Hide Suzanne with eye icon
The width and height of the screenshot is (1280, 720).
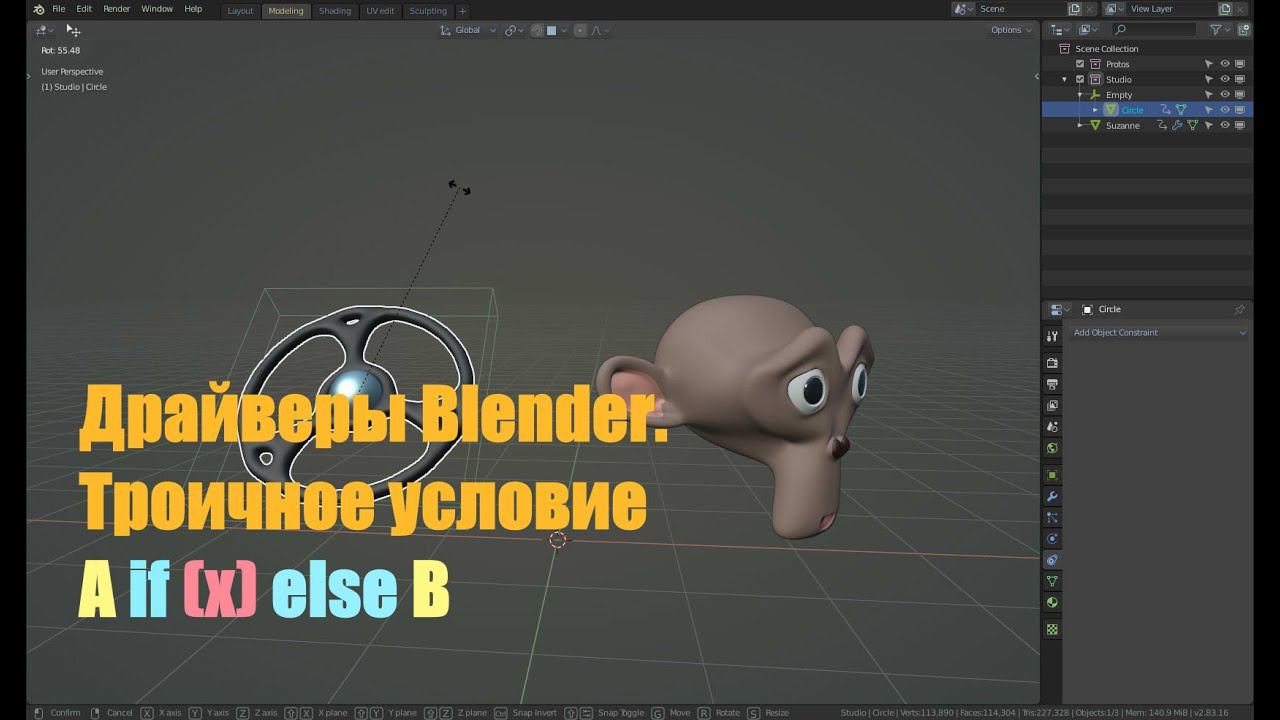tap(1224, 125)
